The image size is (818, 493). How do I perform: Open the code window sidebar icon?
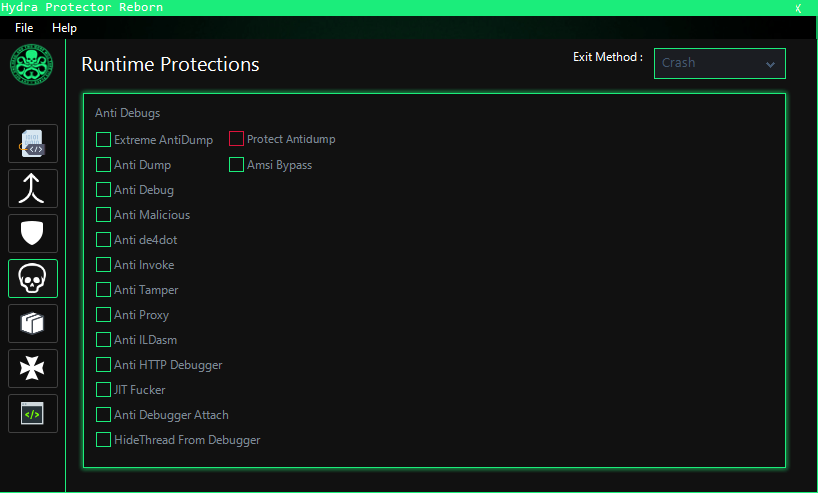(33, 413)
